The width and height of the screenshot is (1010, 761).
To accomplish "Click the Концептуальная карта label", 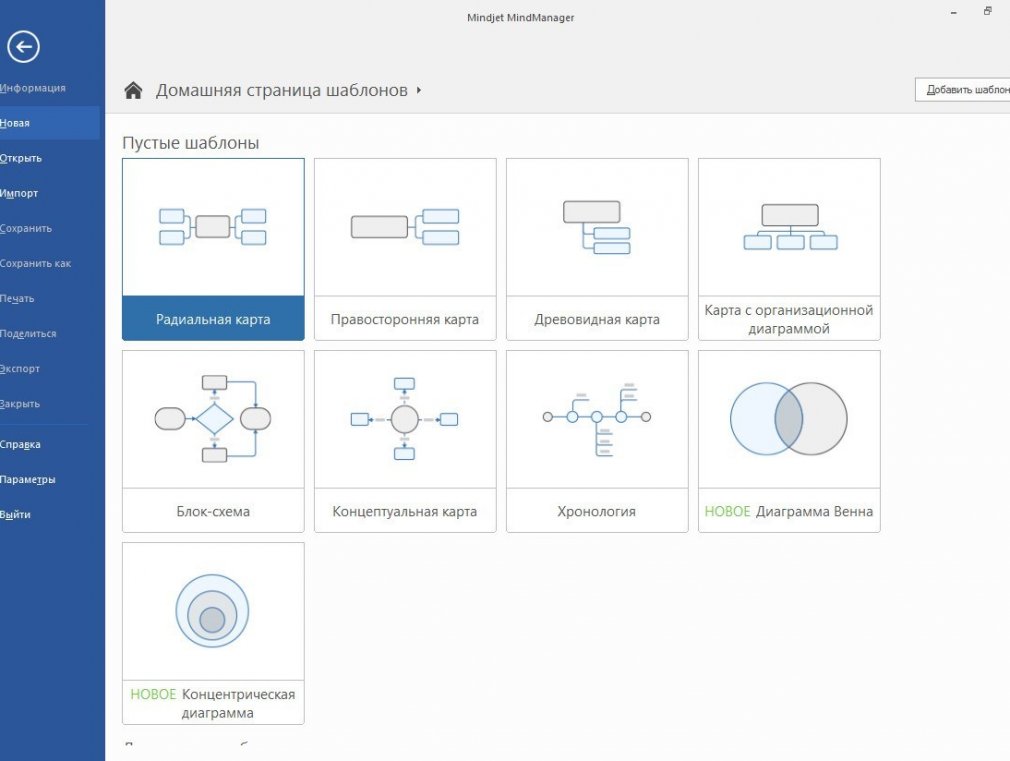I will point(405,511).
